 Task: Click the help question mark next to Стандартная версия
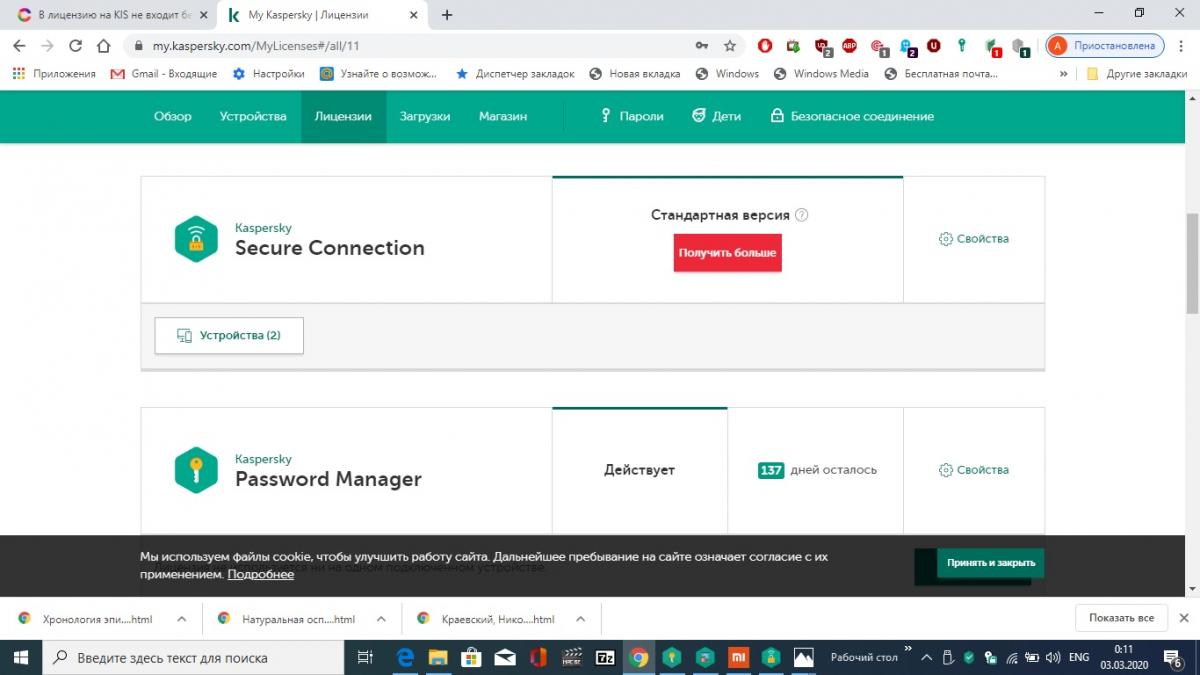pyautogui.click(x=802, y=215)
